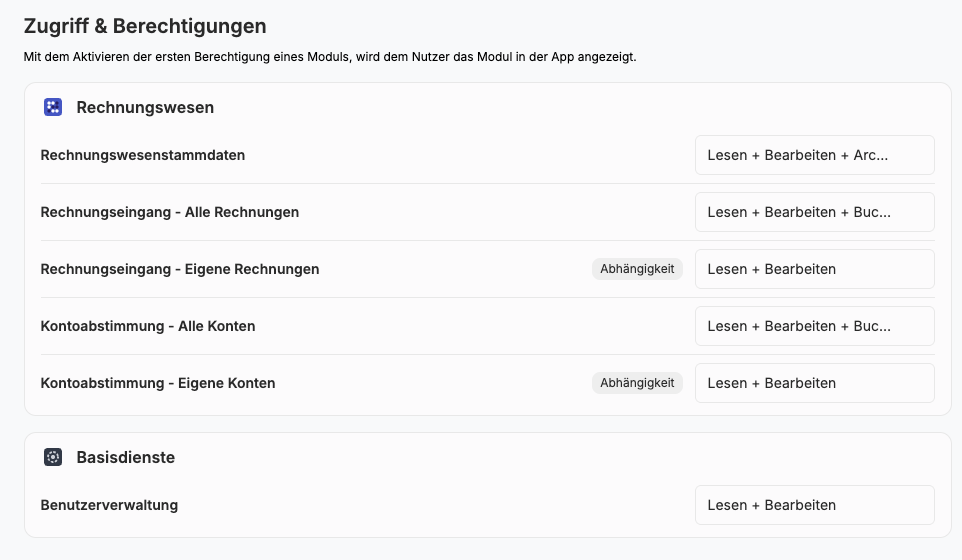Screen dimensions: 962x560
Task: Click the description text about module activation
Action: pos(330,57)
